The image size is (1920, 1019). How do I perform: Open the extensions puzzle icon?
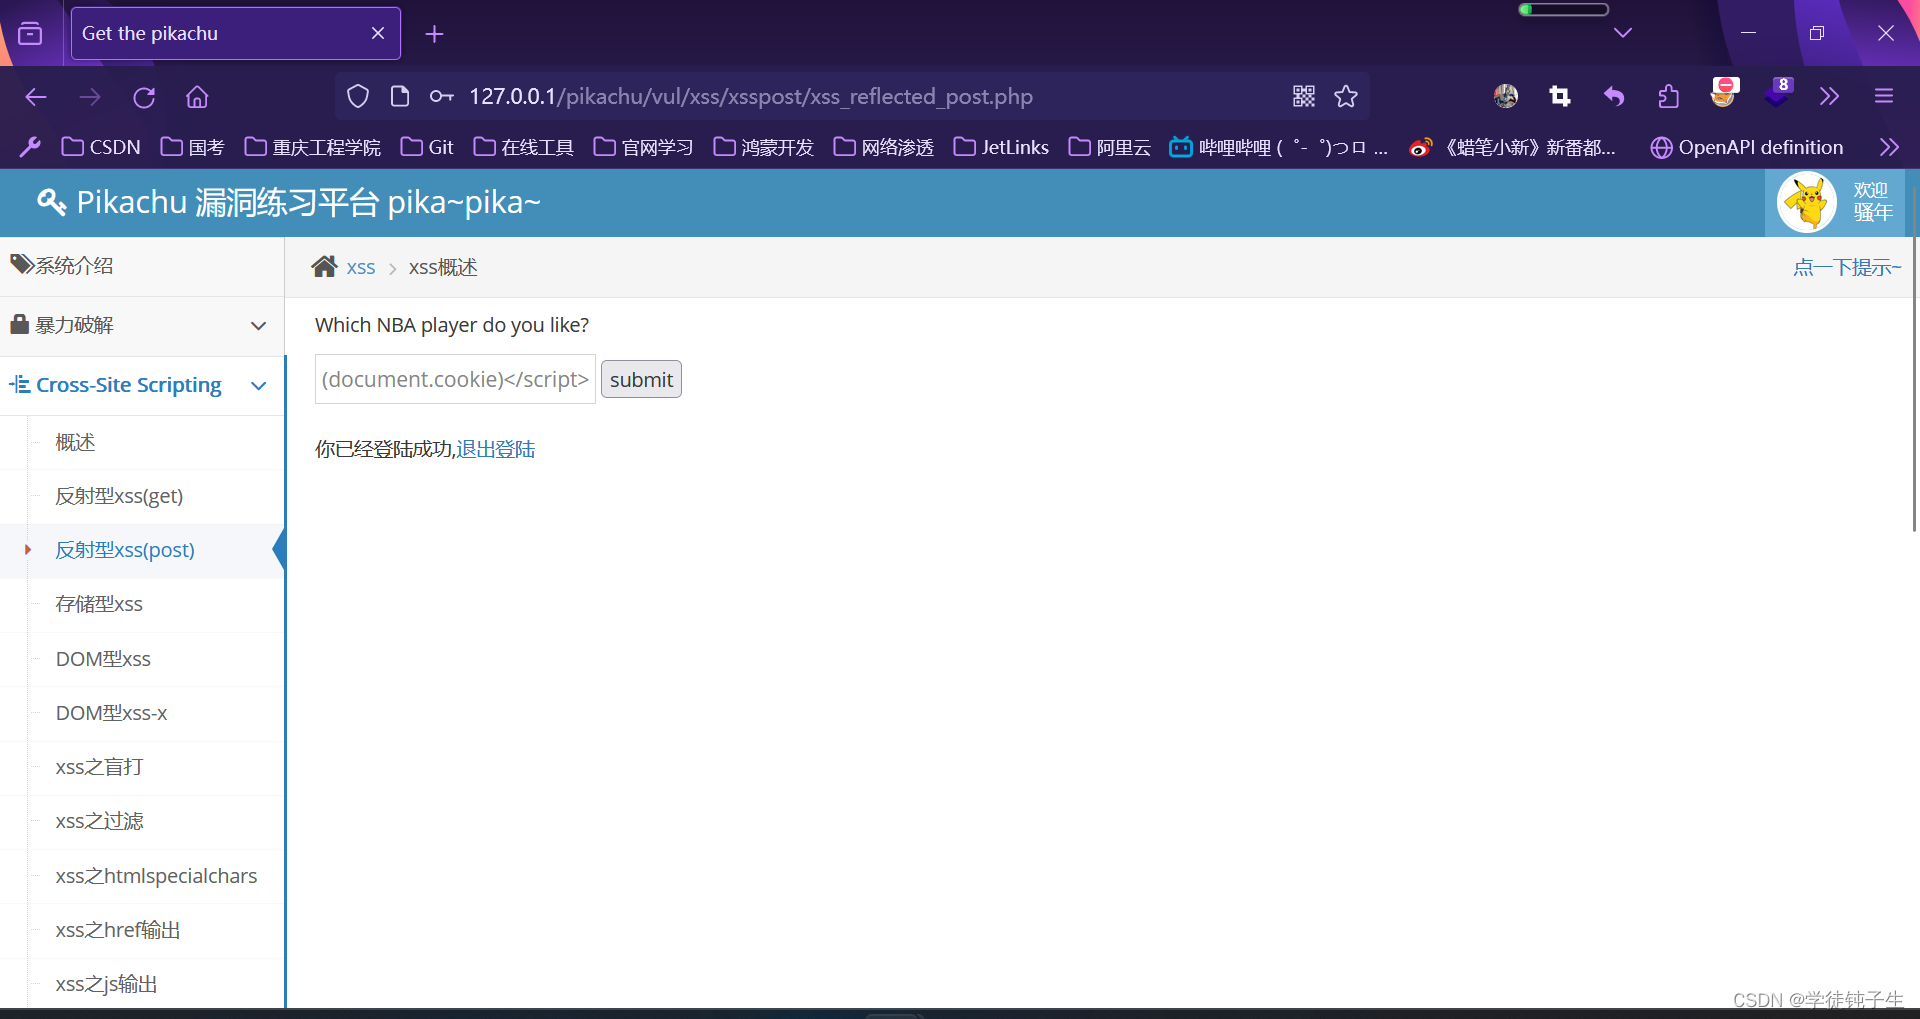click(x=1668, y=96)
